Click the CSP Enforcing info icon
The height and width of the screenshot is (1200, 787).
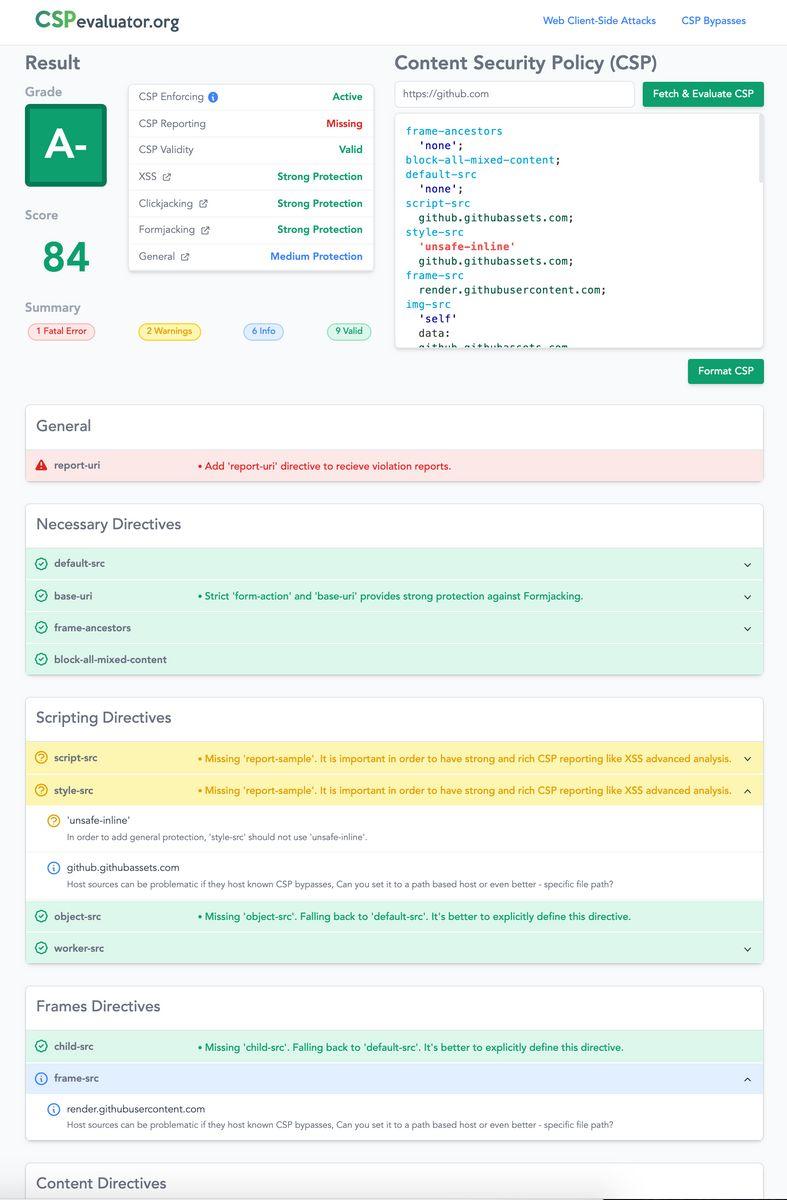tap(213, 97)
